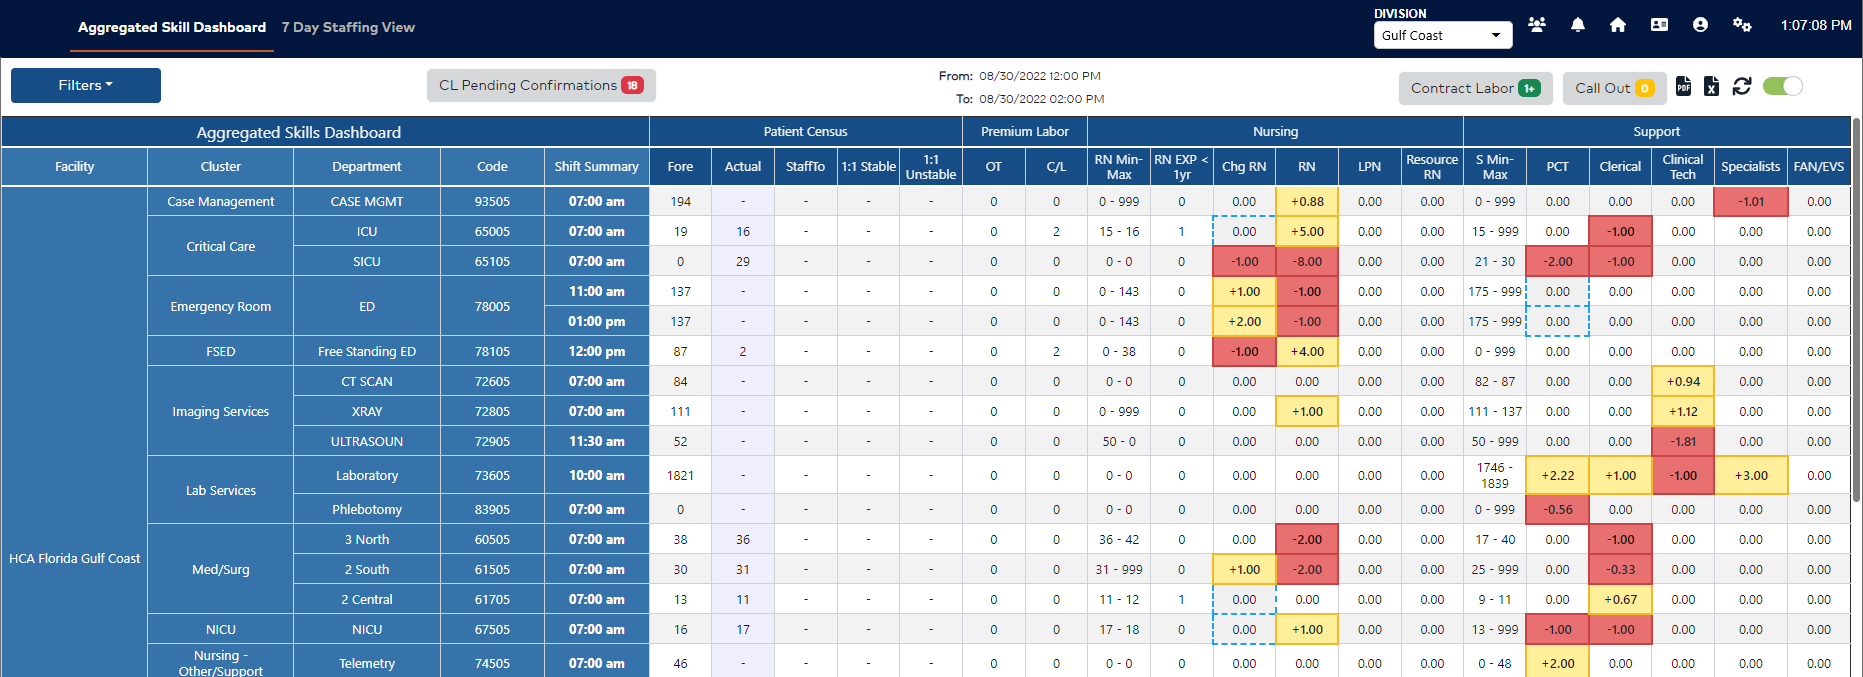Export dashboard as PDF

coord(1684,87)
